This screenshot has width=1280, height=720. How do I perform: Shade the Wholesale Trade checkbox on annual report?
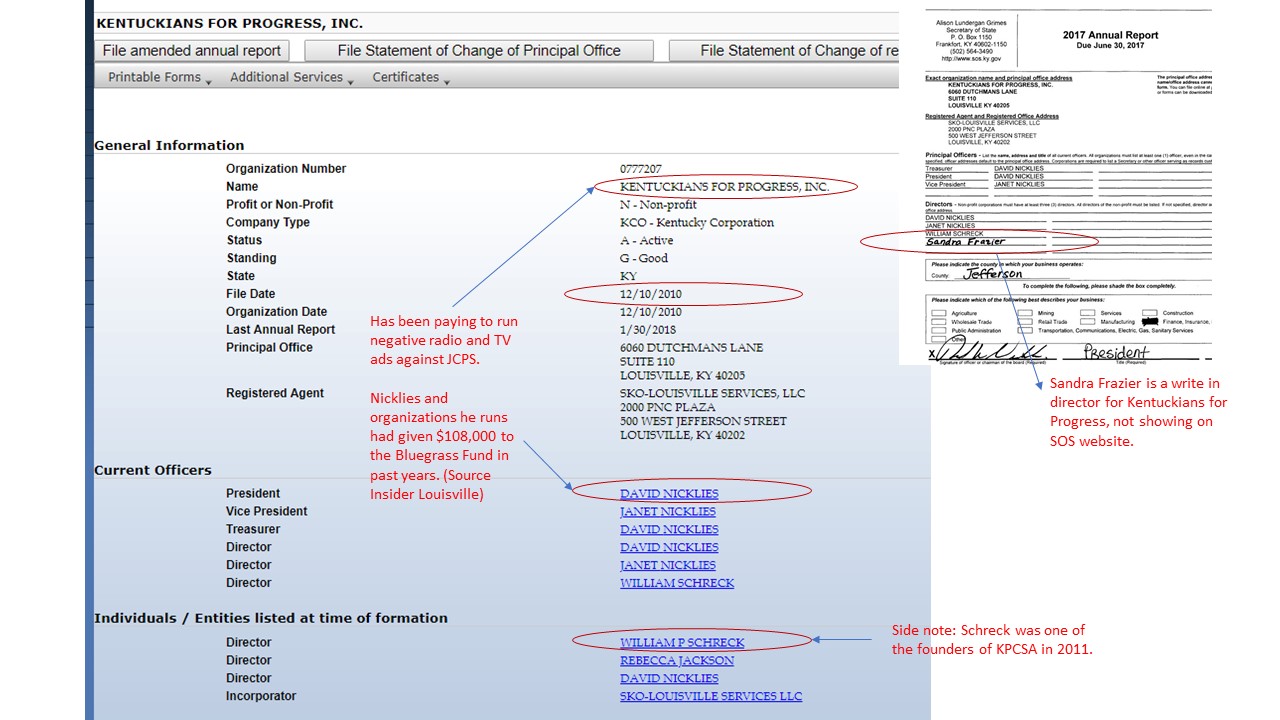point(938,322)
